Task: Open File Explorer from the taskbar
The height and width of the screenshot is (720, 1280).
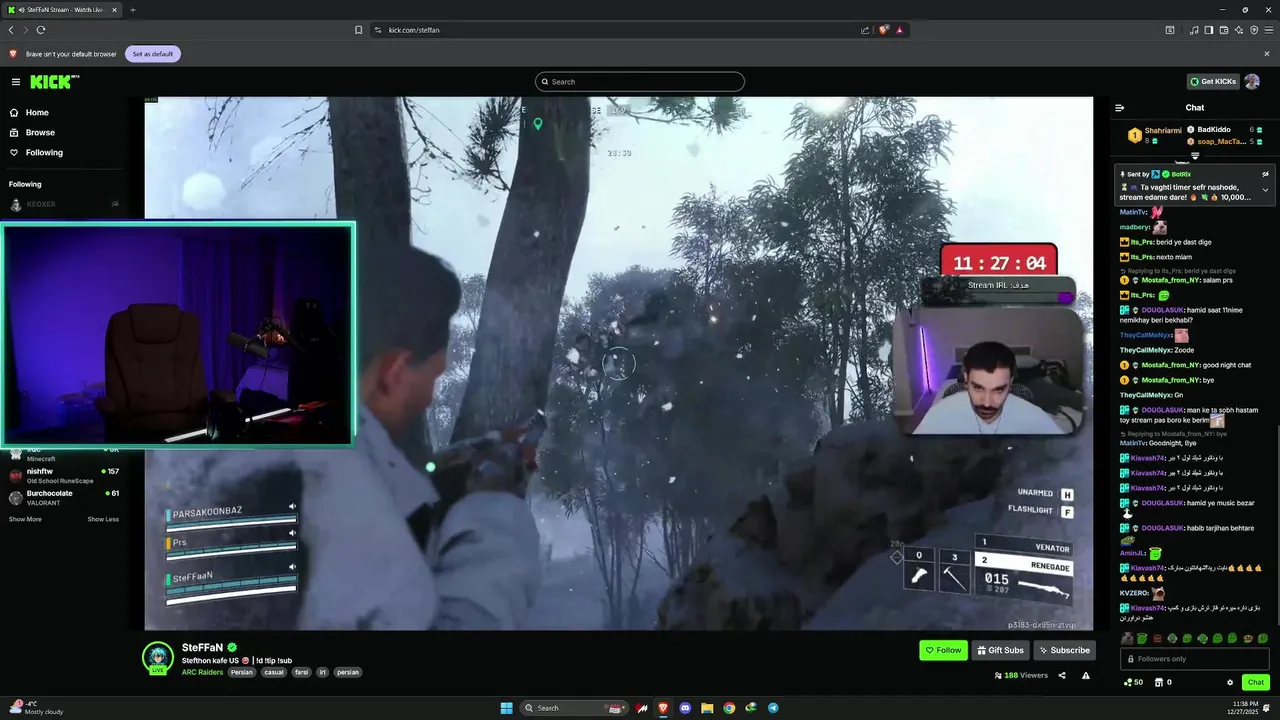Action: click(707, 708)
